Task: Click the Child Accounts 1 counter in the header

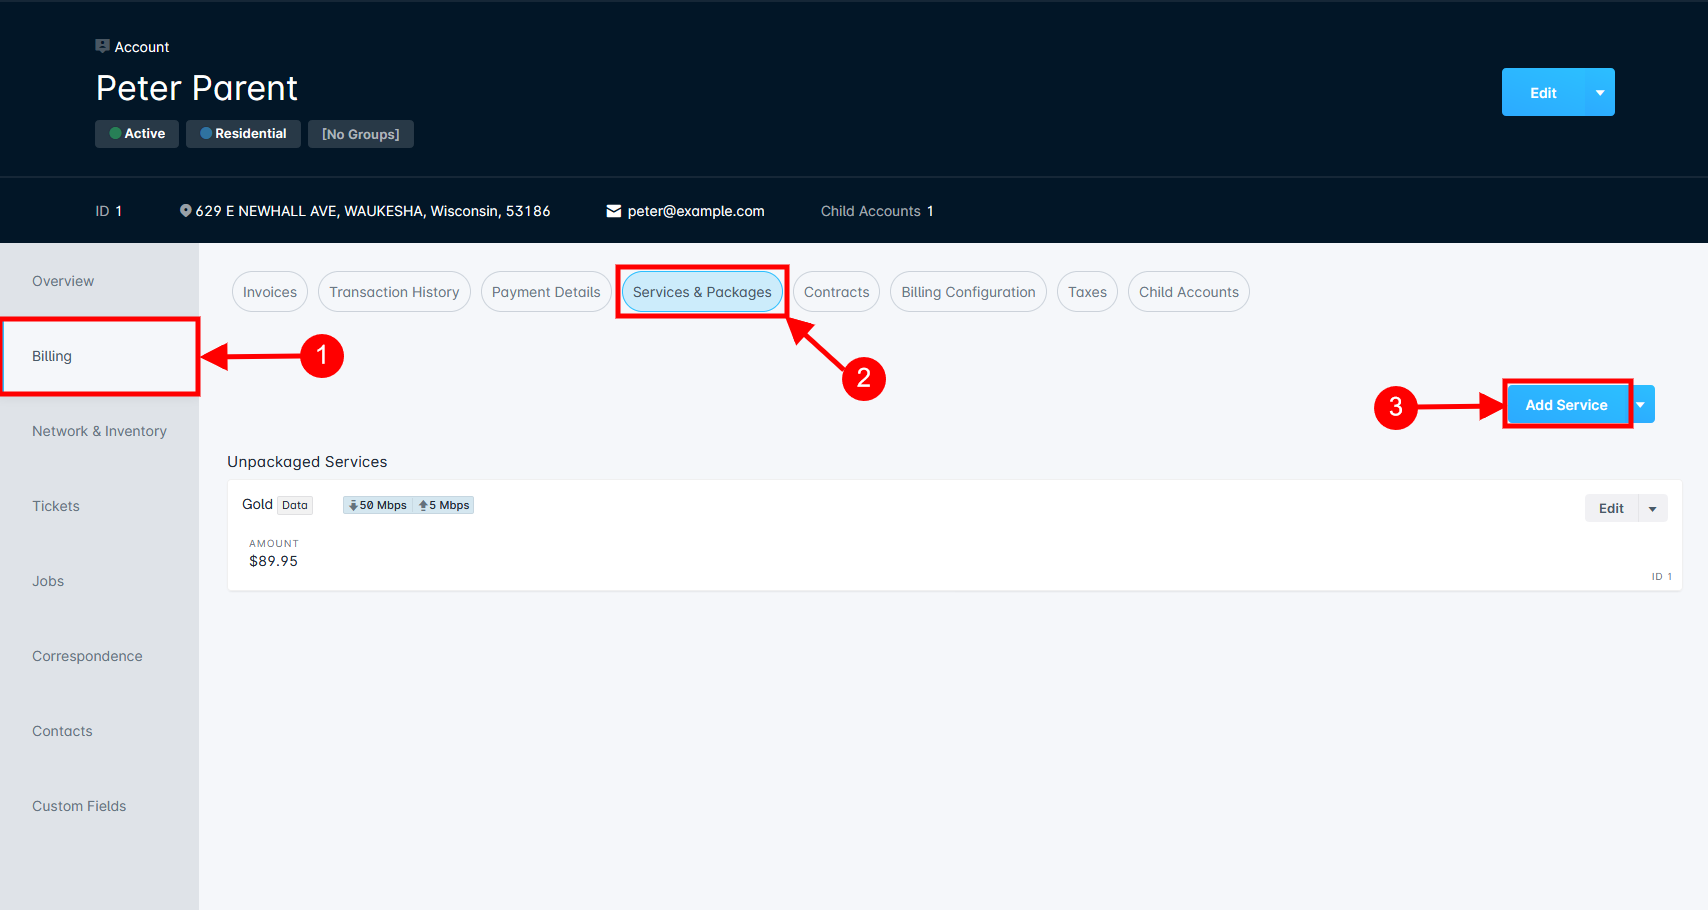Action: point(877,211)
